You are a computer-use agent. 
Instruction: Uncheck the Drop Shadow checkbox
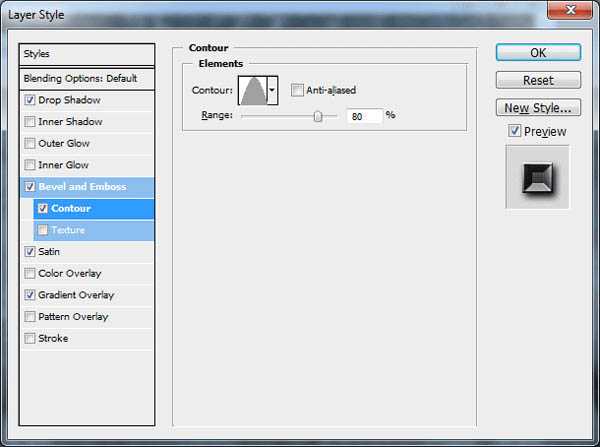(30, 100)
